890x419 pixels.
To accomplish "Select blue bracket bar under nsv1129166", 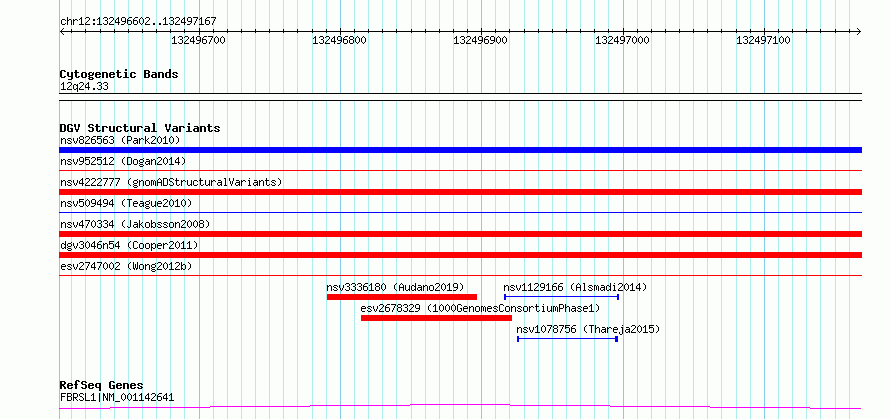I will tap(561, 297).
